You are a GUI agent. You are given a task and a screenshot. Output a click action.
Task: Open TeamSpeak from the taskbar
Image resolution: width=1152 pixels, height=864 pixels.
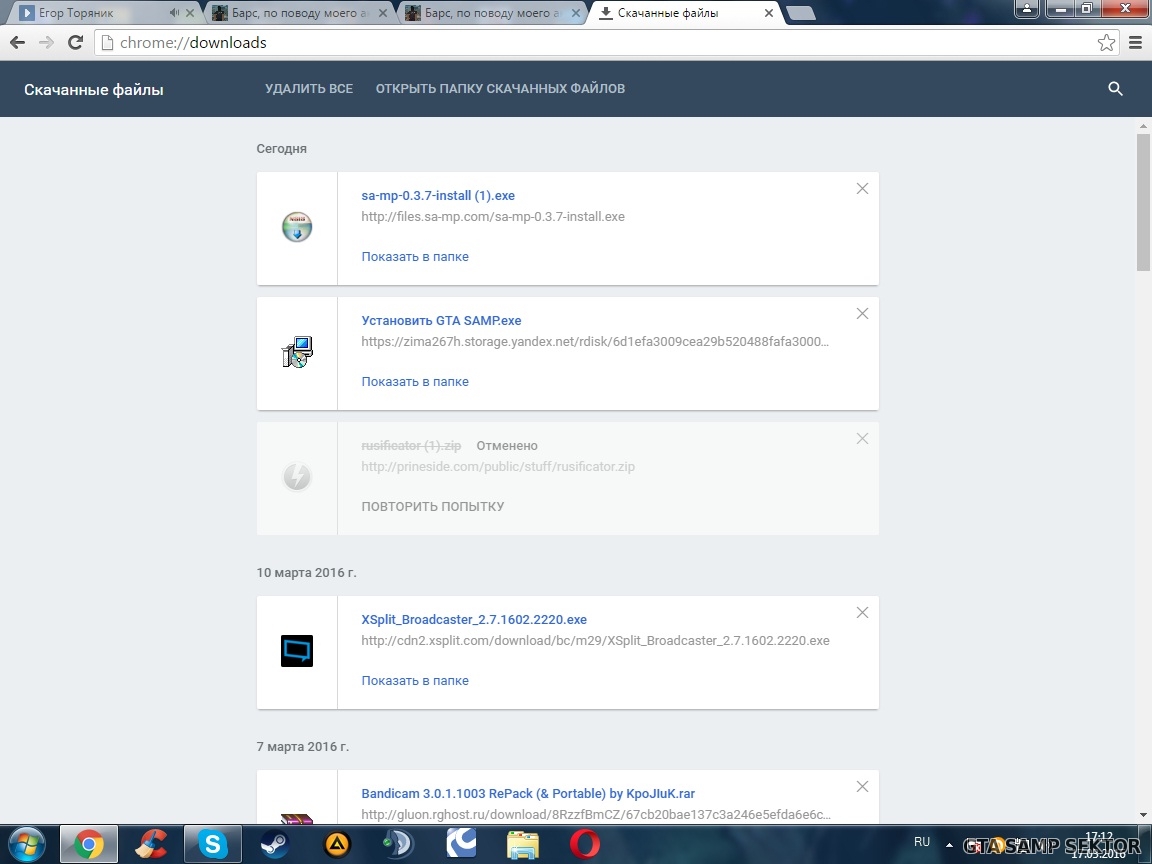pos(399,844)
